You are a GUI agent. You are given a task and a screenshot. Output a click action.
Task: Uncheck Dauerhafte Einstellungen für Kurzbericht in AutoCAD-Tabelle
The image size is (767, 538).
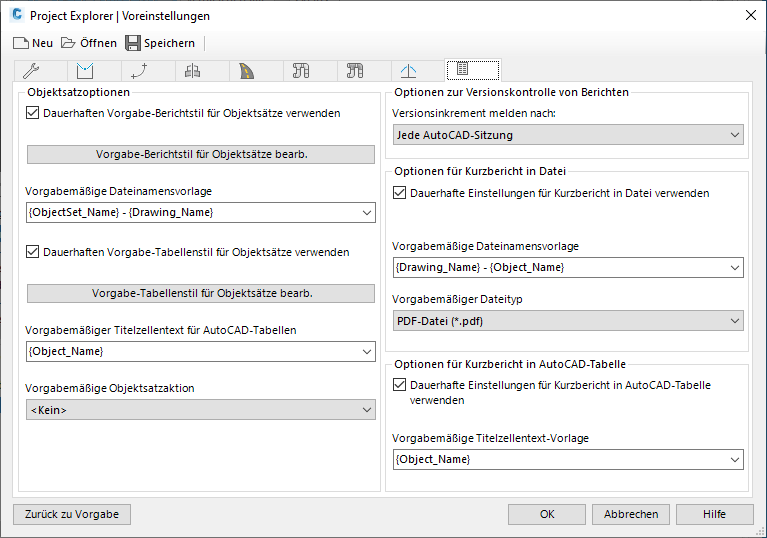pyautogui.click(x=399, y=385)
